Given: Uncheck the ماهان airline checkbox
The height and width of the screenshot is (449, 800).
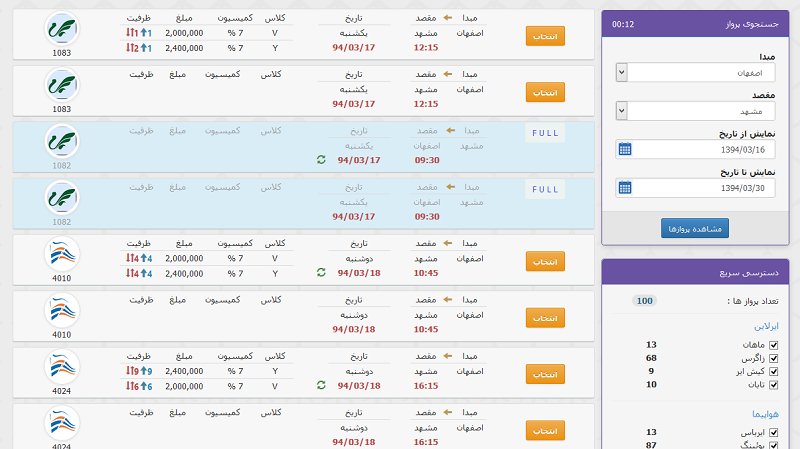Looking at the screenshot, I should point(773,345).
